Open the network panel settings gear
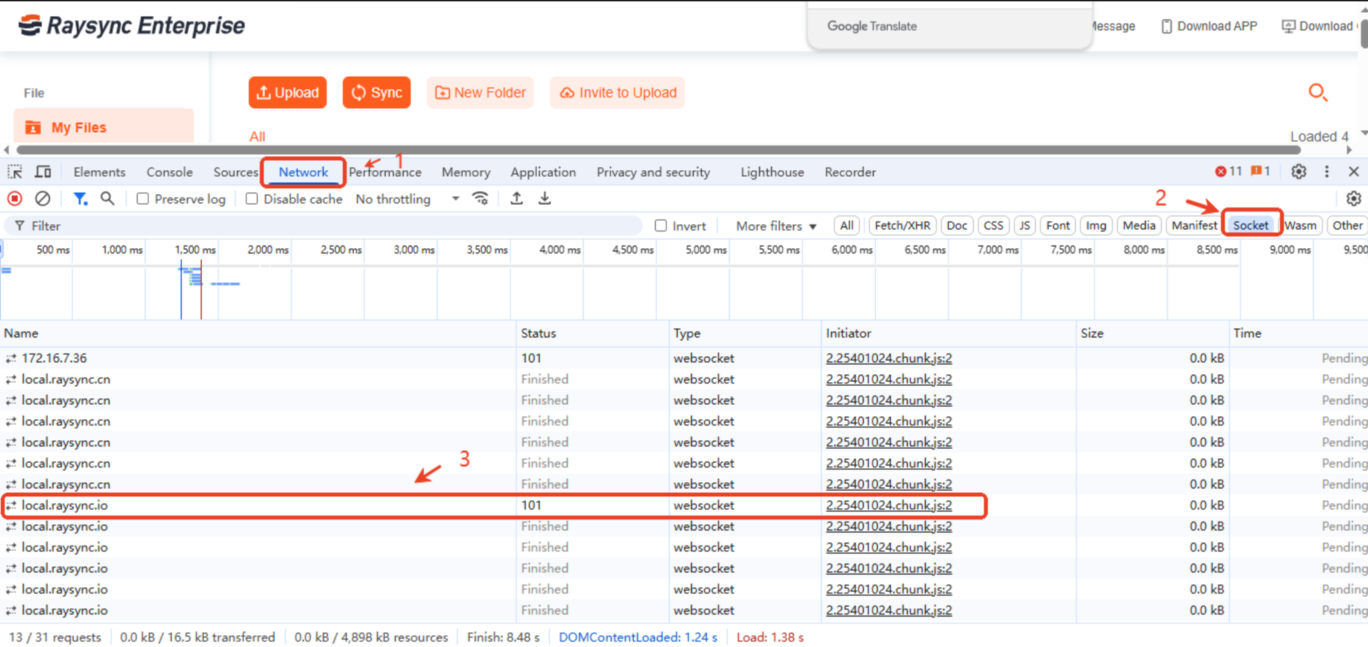1368x647 pixels. (1354, 199)
